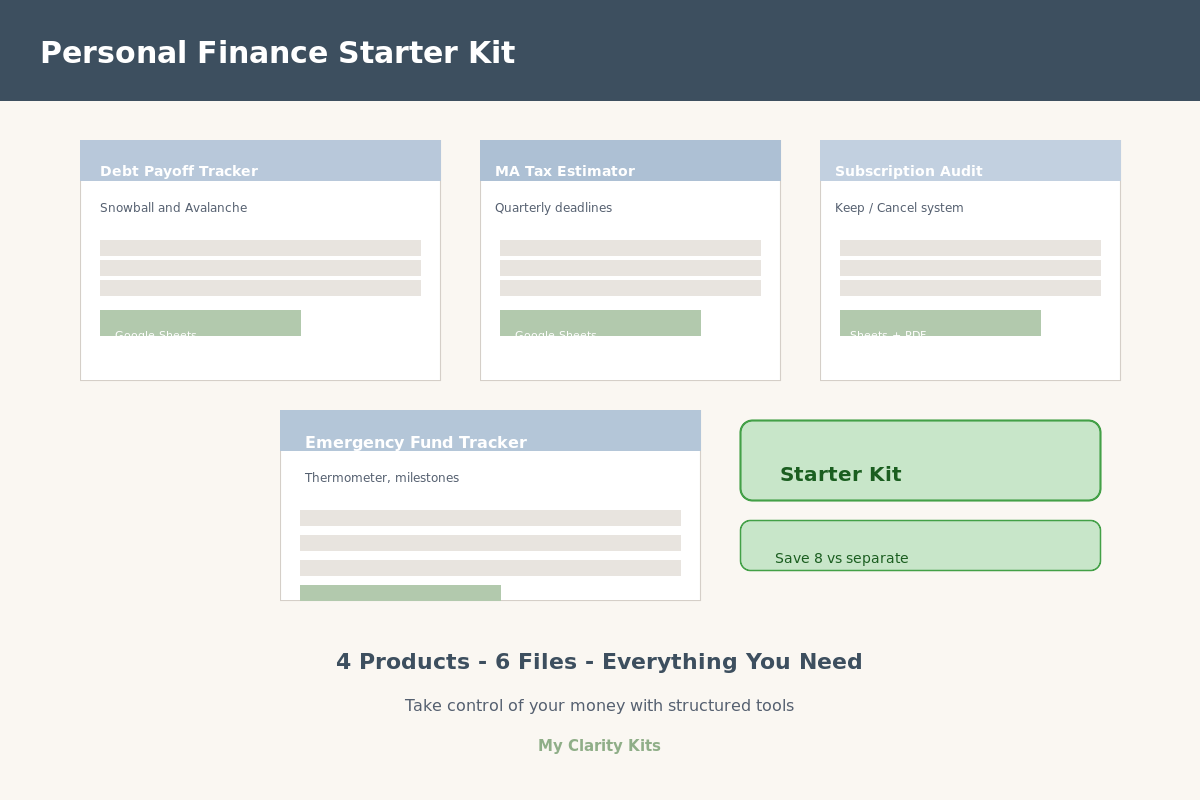Screen dimensions: 1200x800
Task: Open the Subscription Audit card header
Action: 970,161
